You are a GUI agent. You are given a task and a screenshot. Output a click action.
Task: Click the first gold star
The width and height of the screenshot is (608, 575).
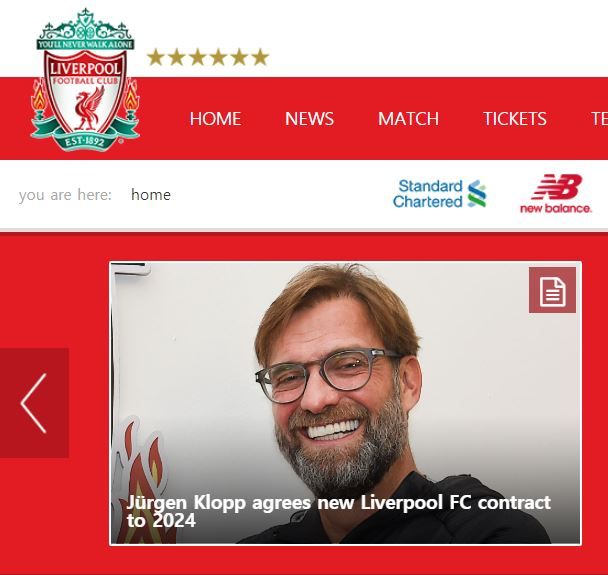pyautogui.click(x=155, y=57)
